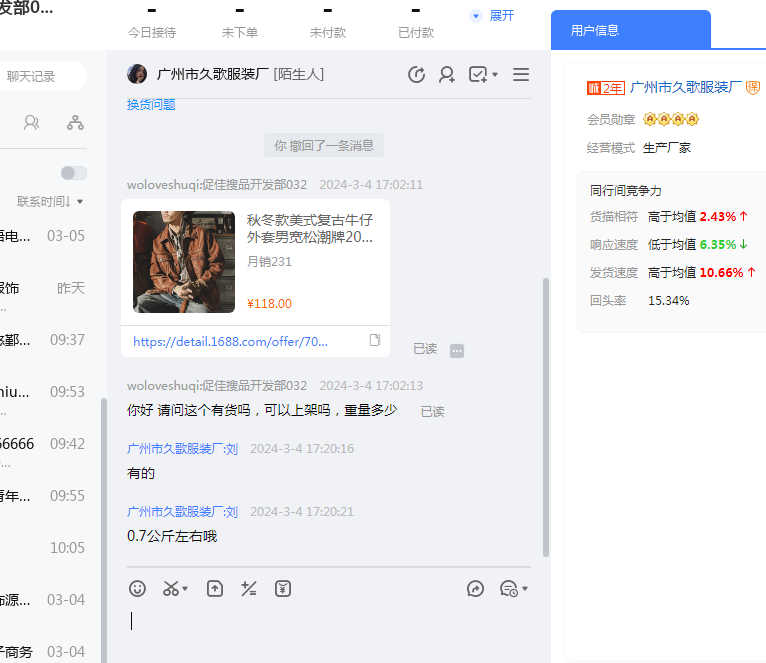Open the emoji picker in chat toolbar

pos(138,589)
